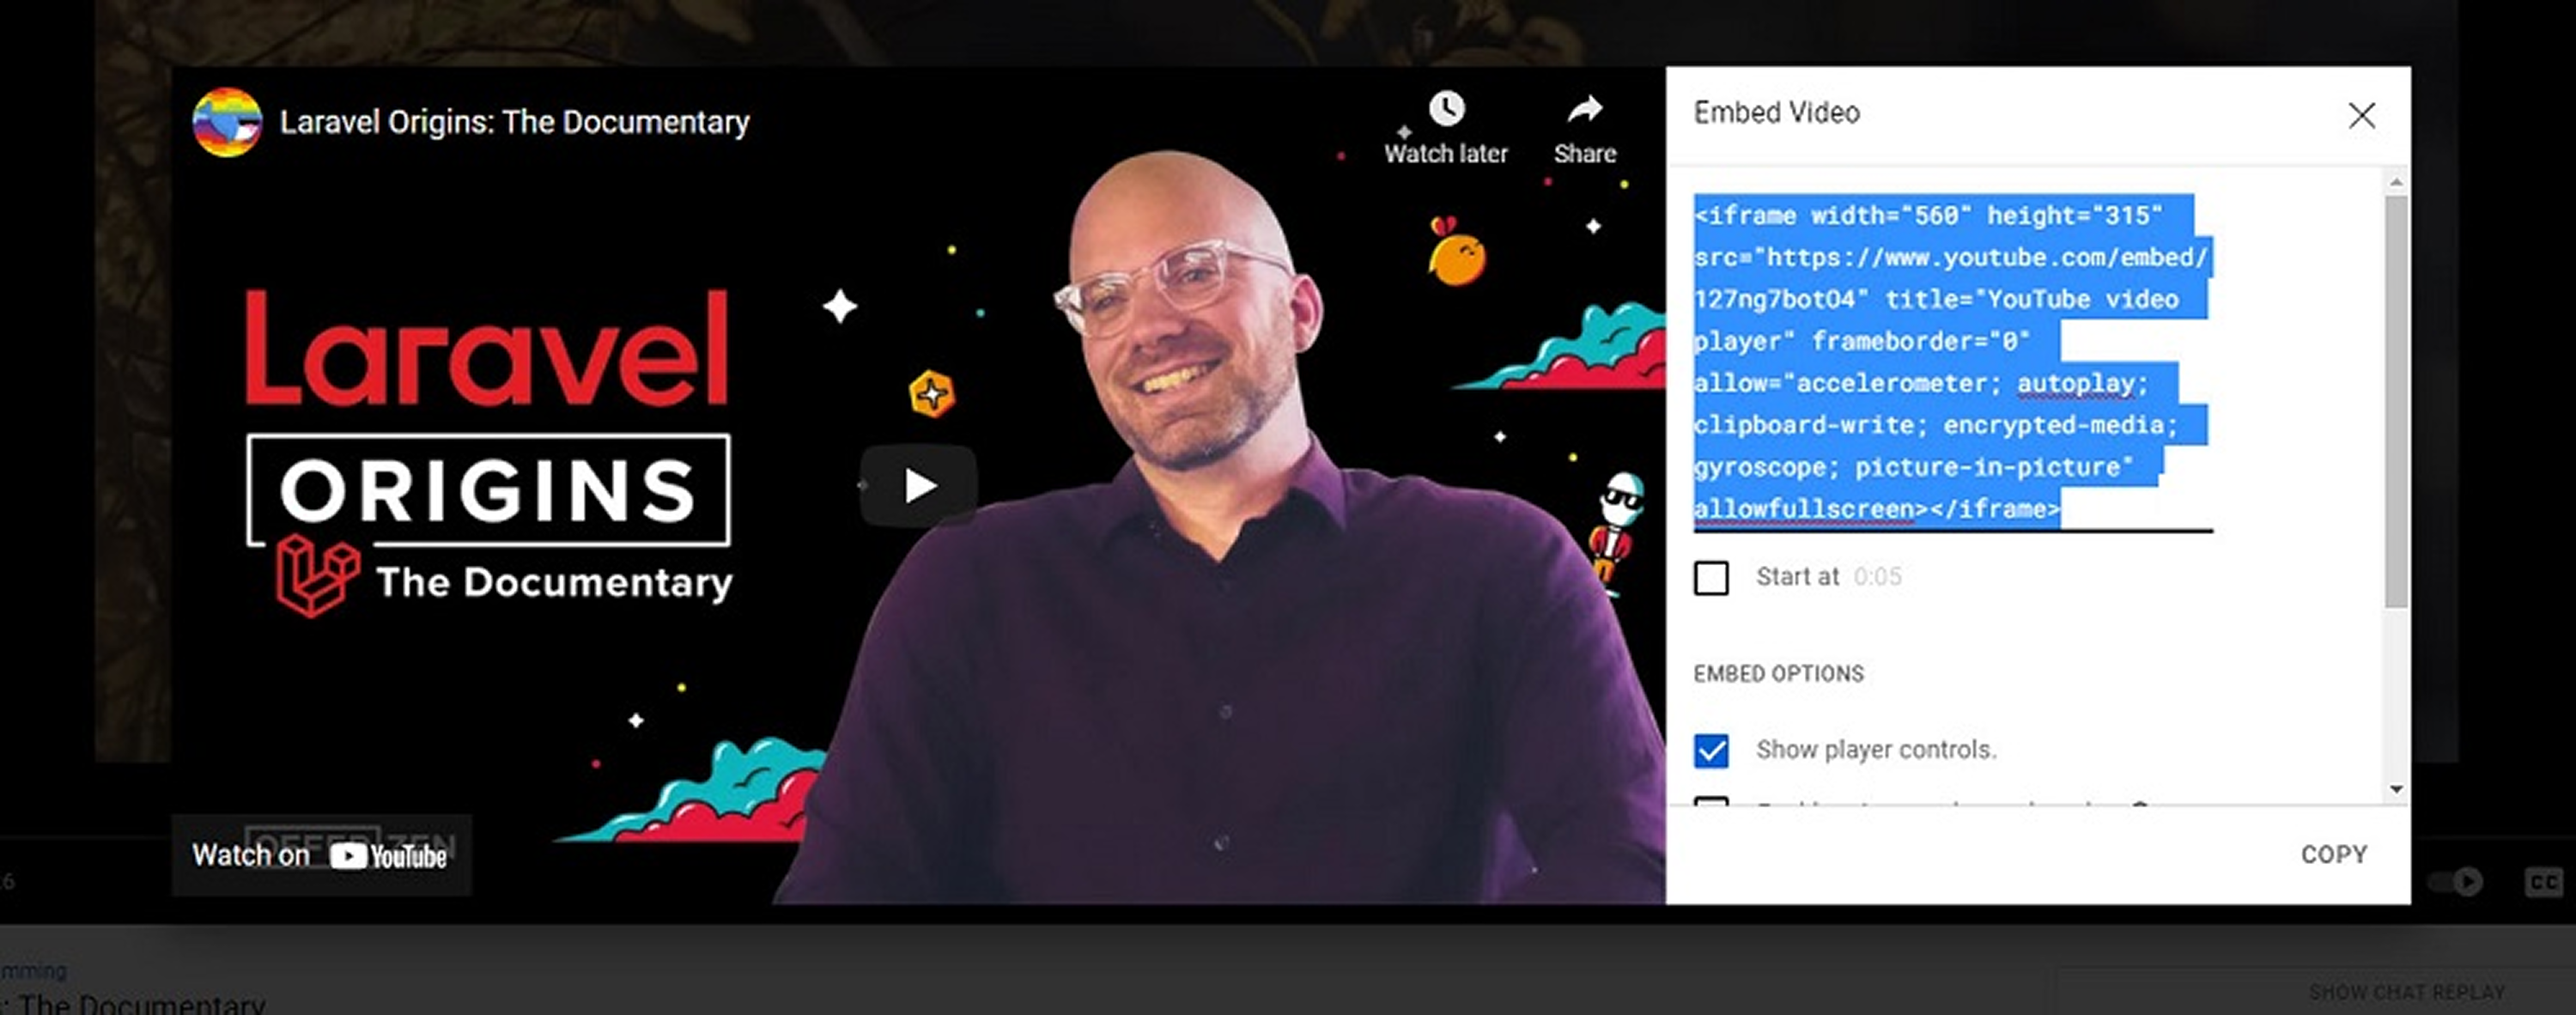Click the embed panel scroll up arrow
Screen dimensions: 2576x1015
tap(2396, 182)
